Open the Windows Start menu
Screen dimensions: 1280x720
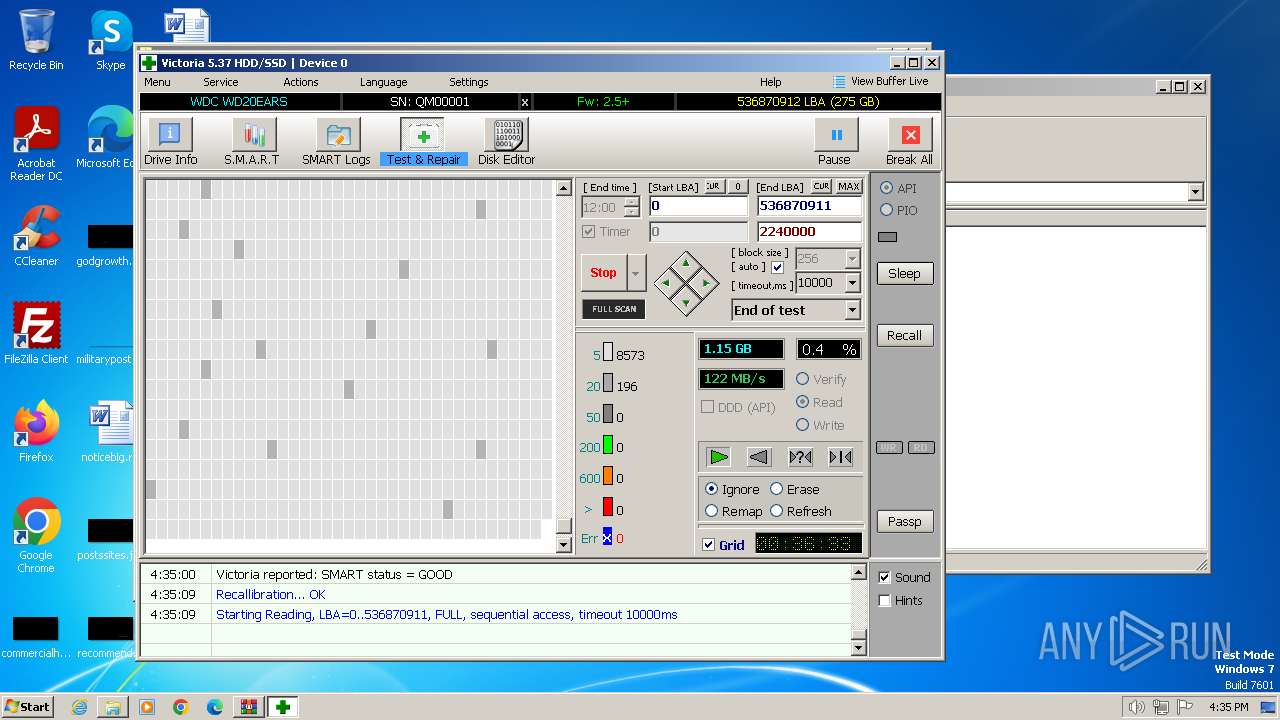tap(28, 707)
